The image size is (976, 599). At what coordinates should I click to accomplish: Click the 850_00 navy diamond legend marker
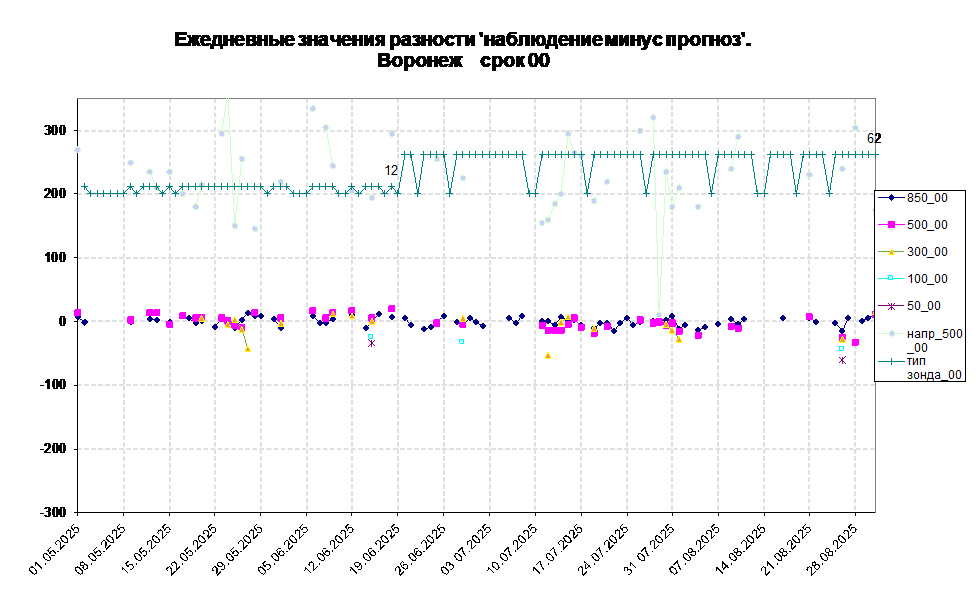891,198
